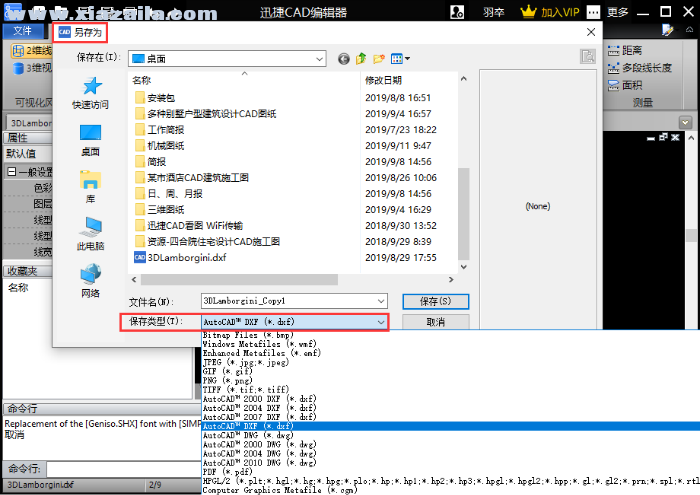Click horizontal scrollbar of file list
This screenshot has width=700, height=495.
point(239,279)
